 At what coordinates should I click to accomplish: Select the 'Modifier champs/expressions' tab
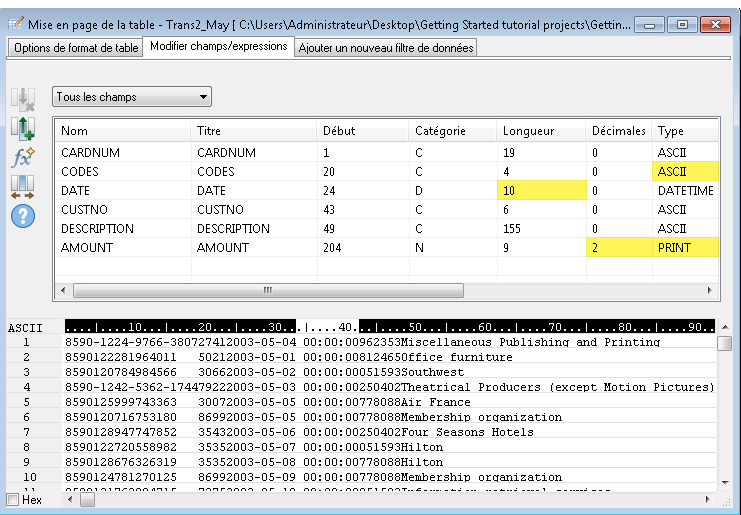click(x=219, y=46)
